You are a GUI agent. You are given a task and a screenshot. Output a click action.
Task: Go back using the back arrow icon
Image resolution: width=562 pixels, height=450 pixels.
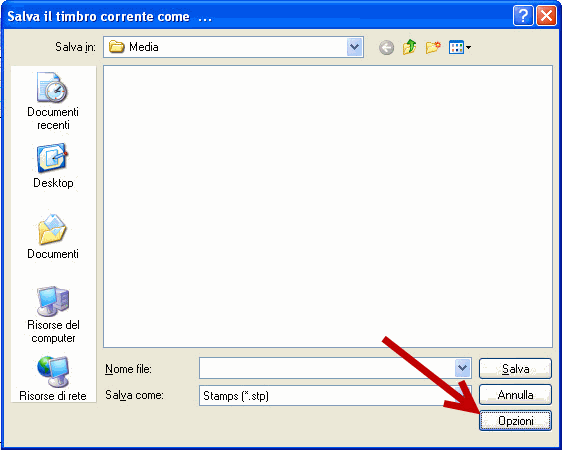tap(386, 47)
